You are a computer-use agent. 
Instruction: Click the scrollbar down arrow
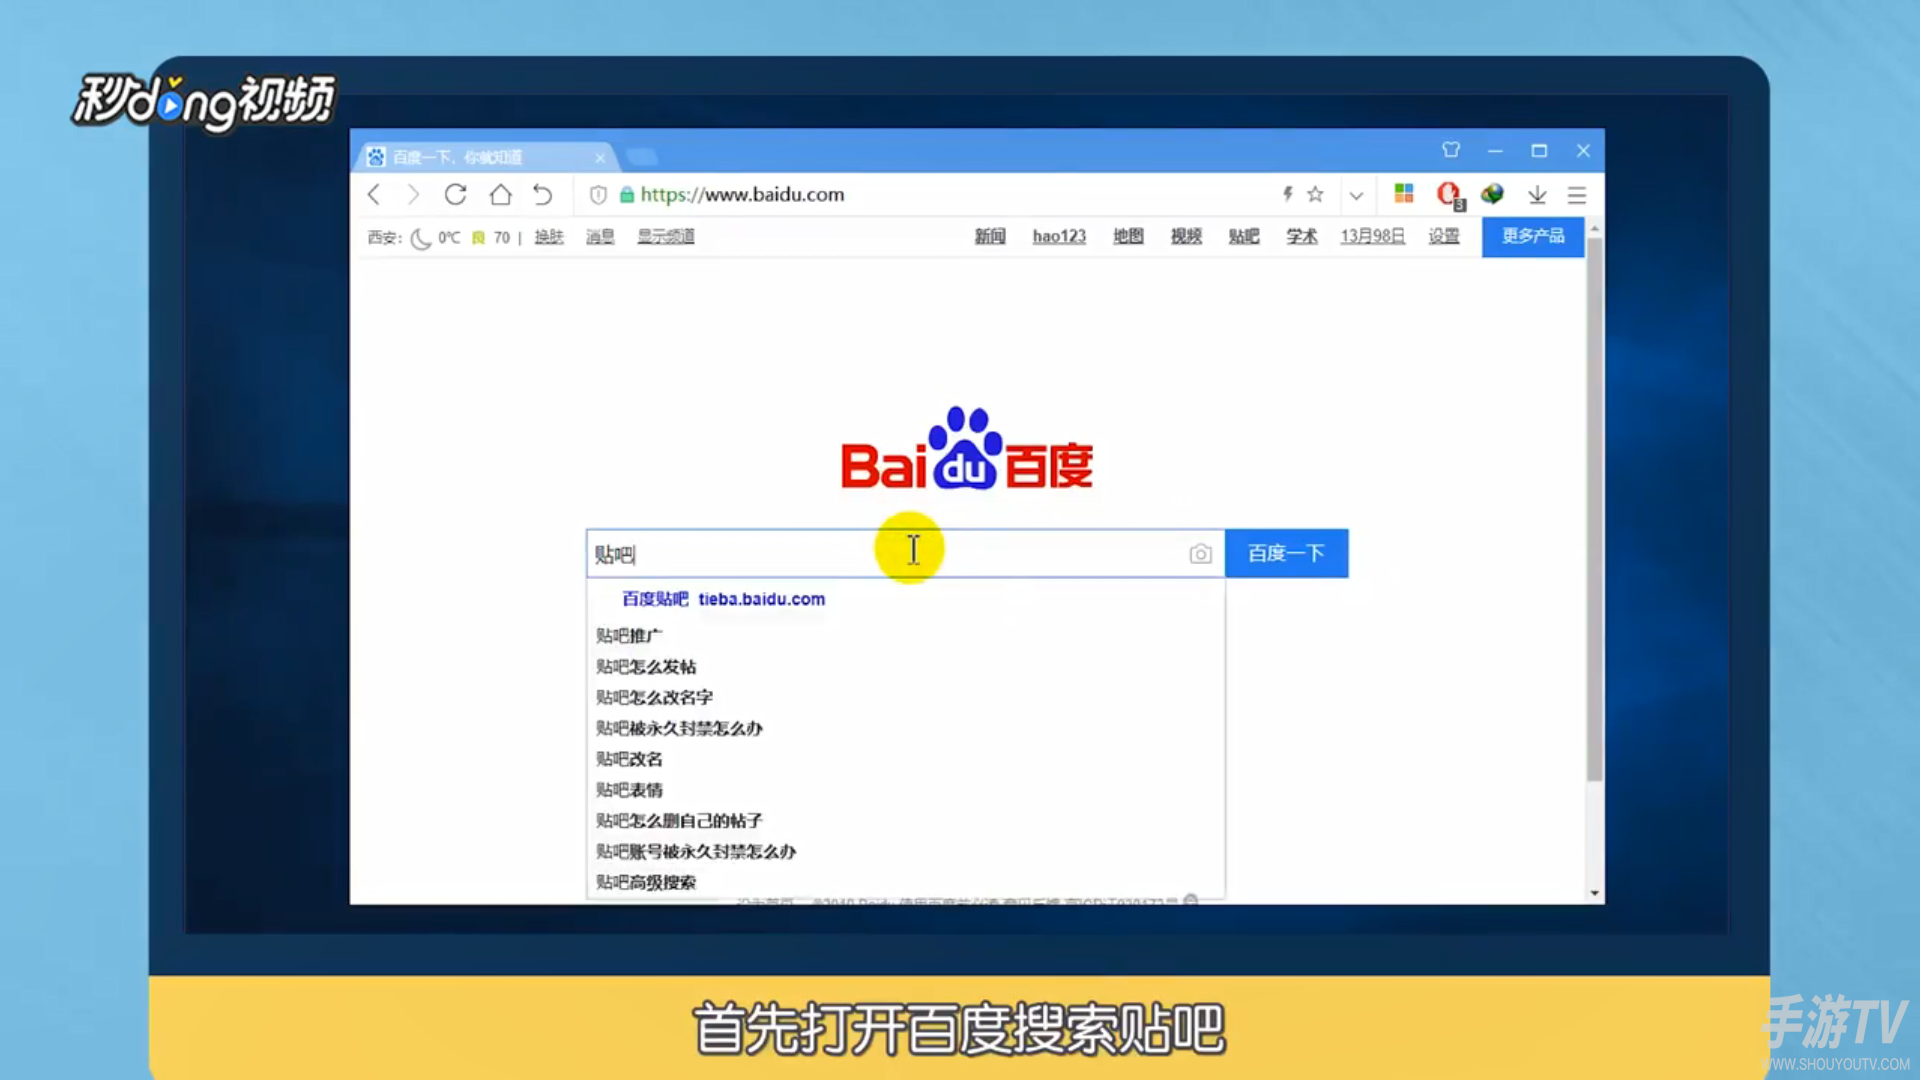pyautogui.click(x=1594, y=893)
